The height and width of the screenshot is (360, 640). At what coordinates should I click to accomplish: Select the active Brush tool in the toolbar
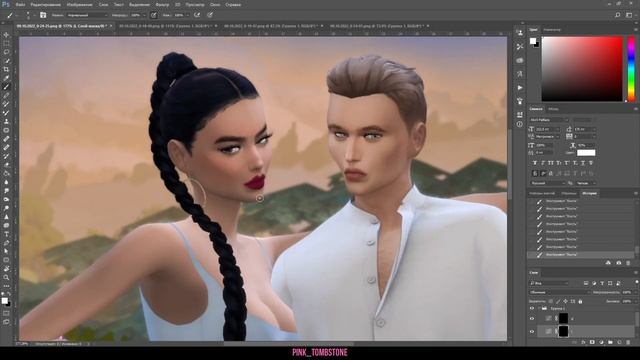[6, 87]
